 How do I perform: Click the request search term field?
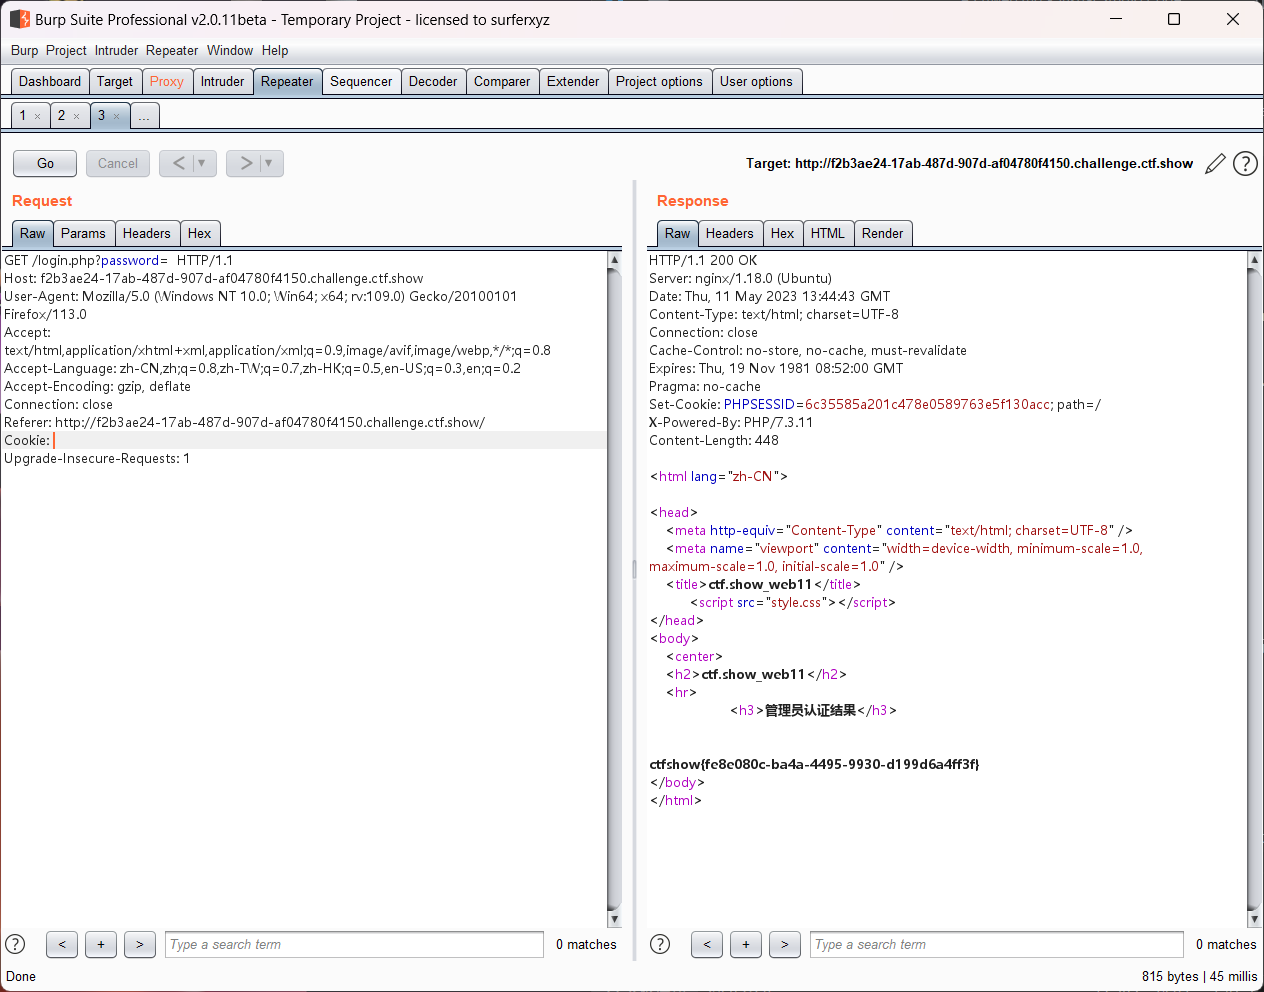point(354,944)
